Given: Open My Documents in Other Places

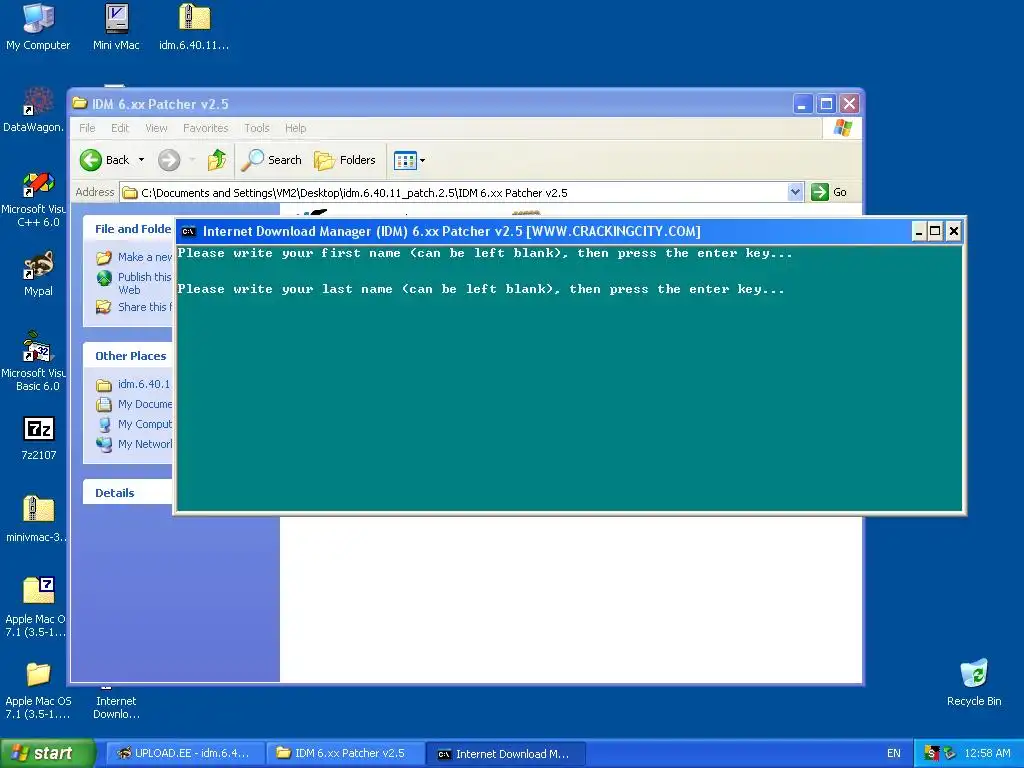Looking at the screenshot, I should (x=135, y=404).
